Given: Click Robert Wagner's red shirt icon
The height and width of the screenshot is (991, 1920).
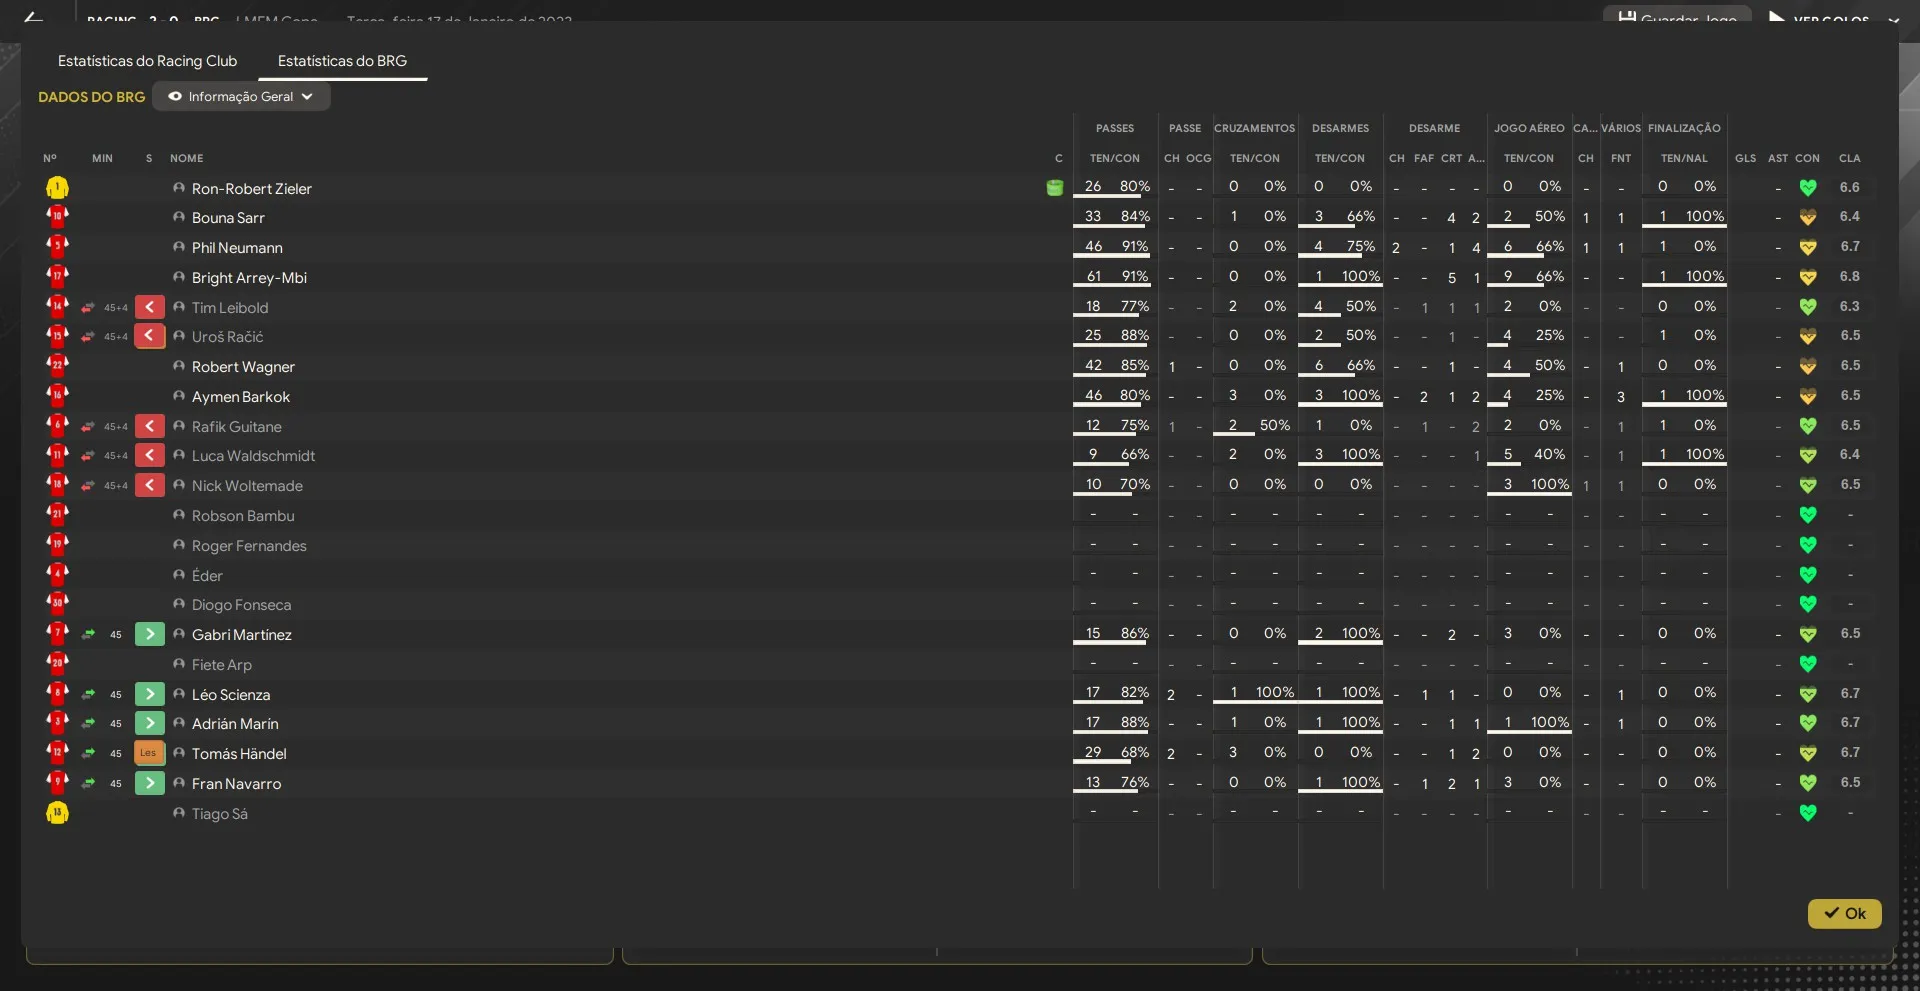Looking at the screenshot, I should point(57,366).
